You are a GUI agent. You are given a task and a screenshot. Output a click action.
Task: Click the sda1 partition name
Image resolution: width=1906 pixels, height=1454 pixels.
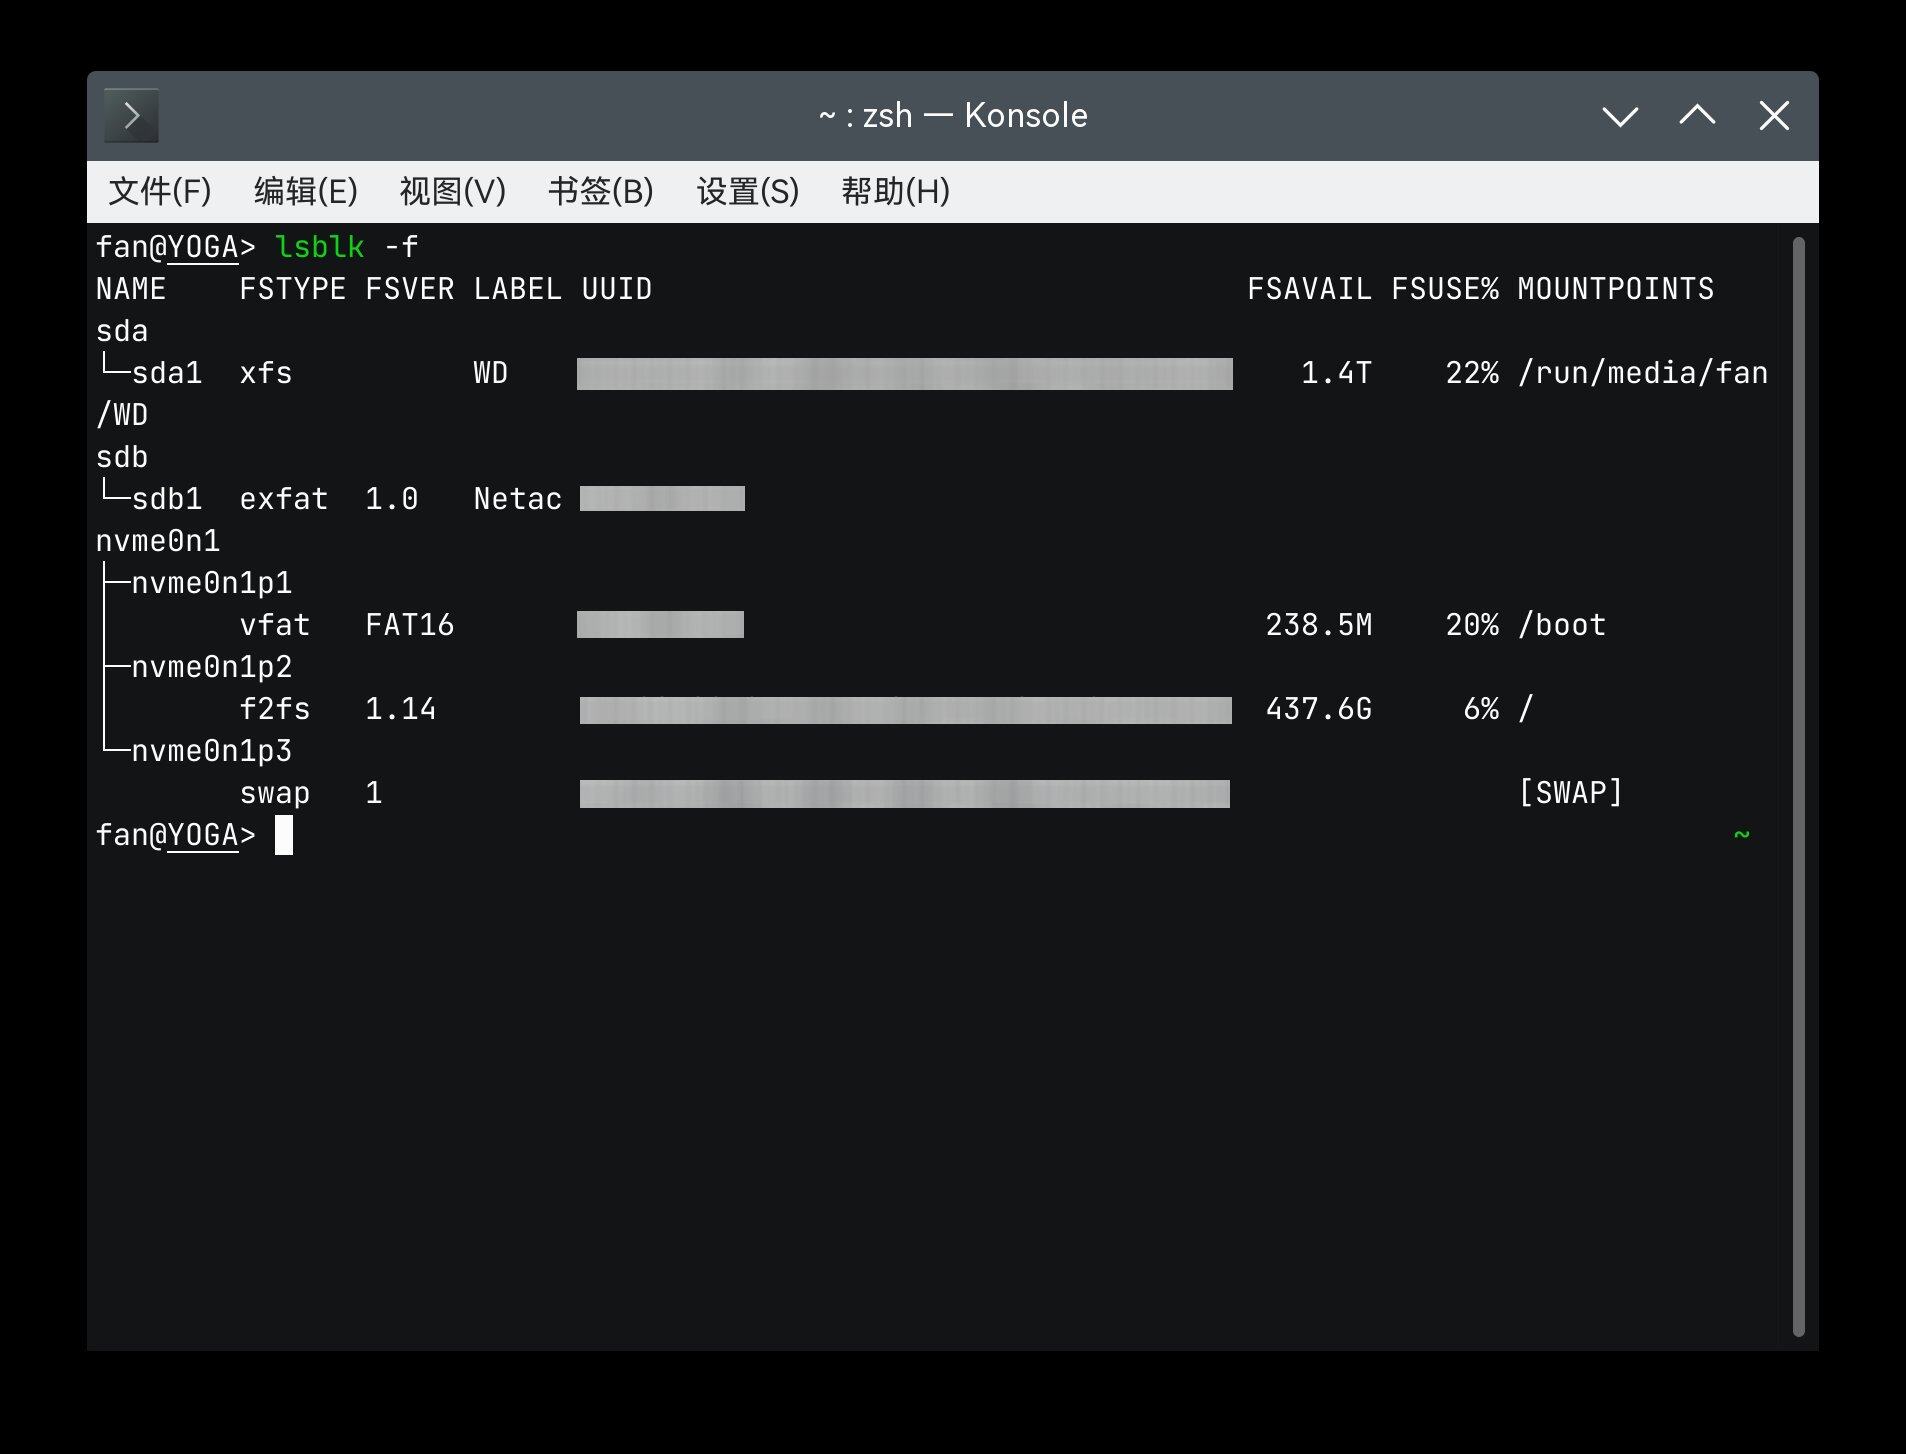[x=167, y=373]
